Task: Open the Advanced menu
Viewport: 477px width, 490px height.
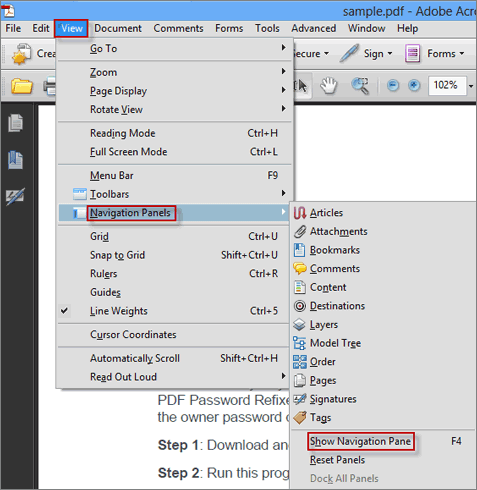Action: (314, 28)
